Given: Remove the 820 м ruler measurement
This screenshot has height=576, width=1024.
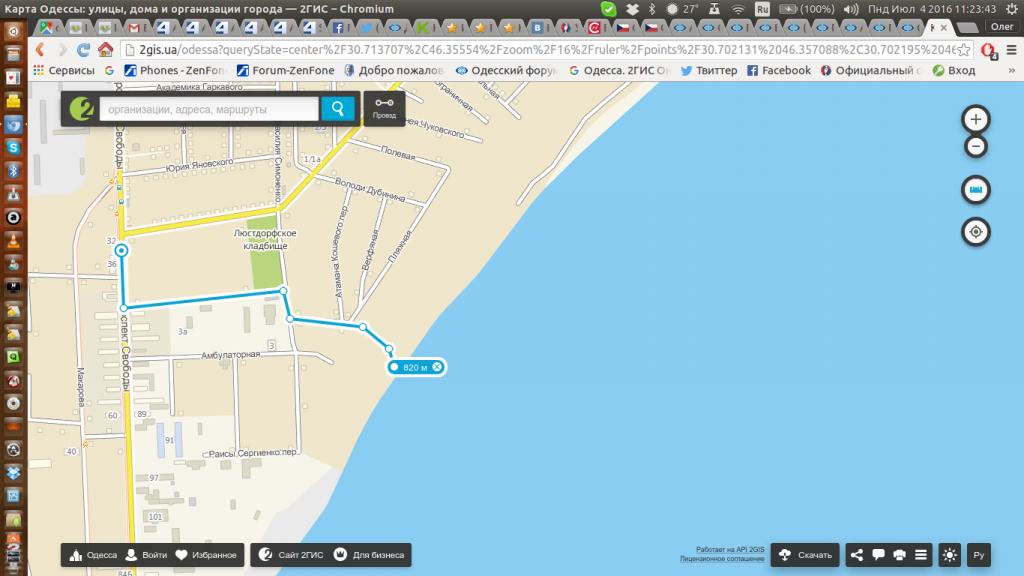Looking at the screenshot, I should 437,368.
